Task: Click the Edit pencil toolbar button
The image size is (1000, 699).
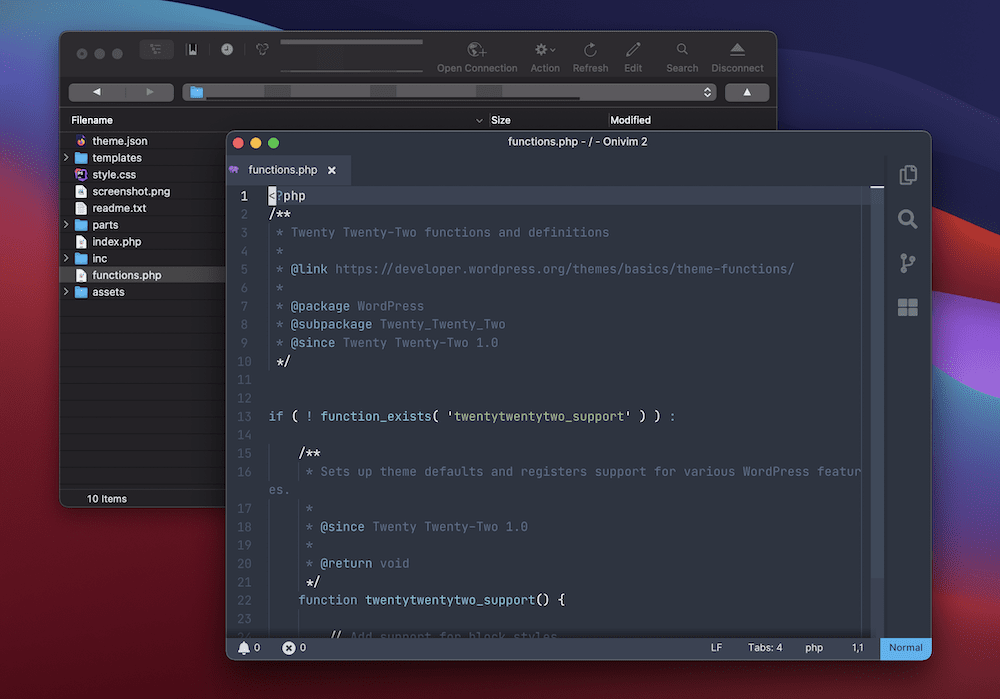Action: pyautogui.click(x=633, y=57)
